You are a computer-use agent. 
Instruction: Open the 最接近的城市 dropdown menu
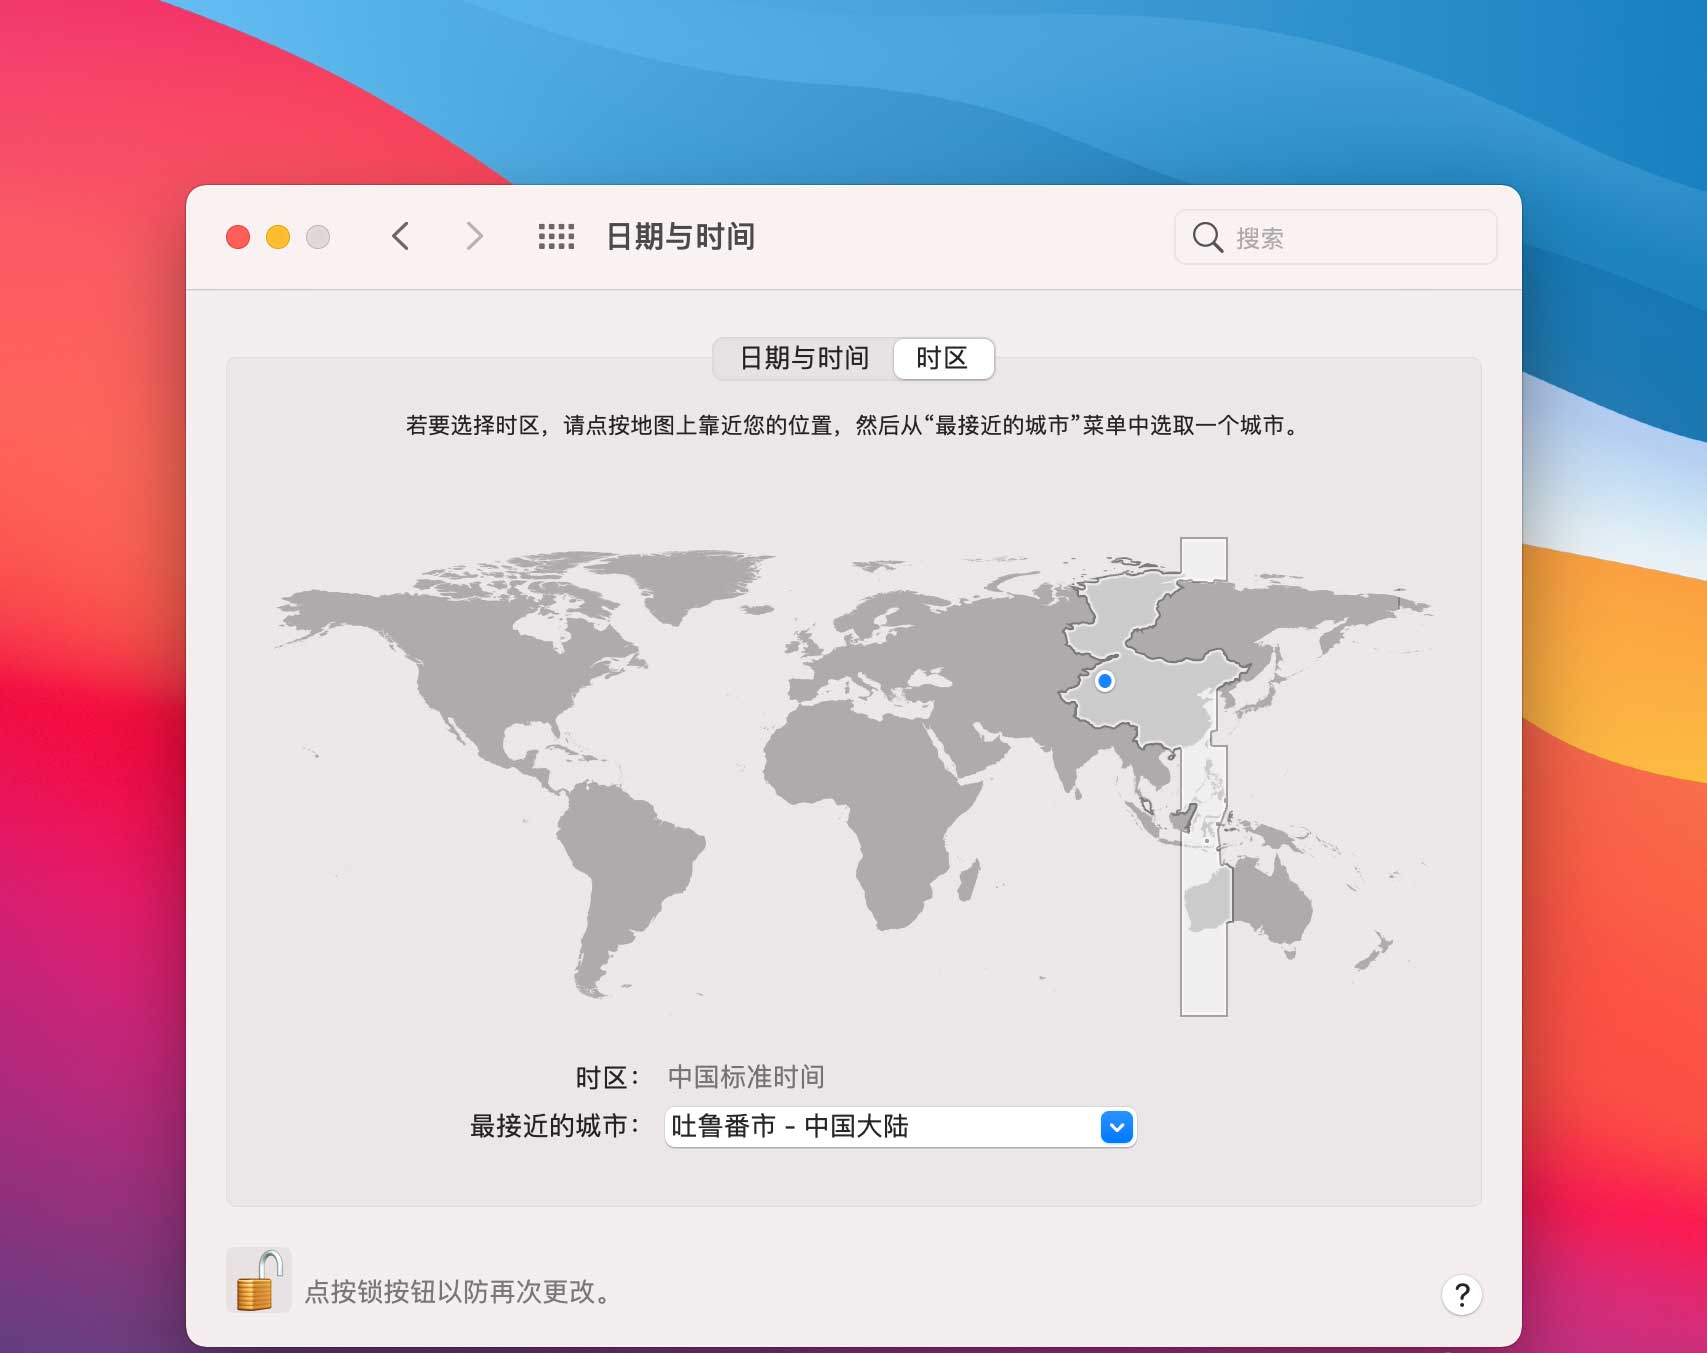898,1127
